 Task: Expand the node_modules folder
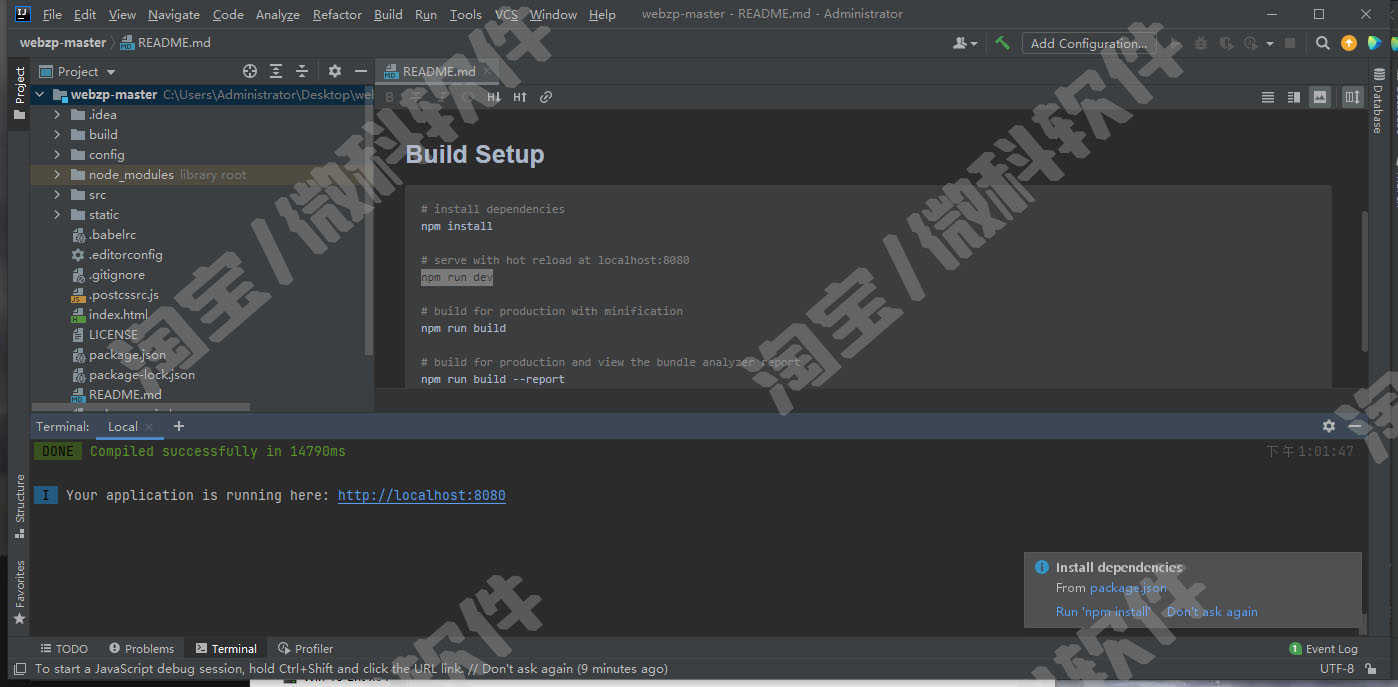coord(57,175)
